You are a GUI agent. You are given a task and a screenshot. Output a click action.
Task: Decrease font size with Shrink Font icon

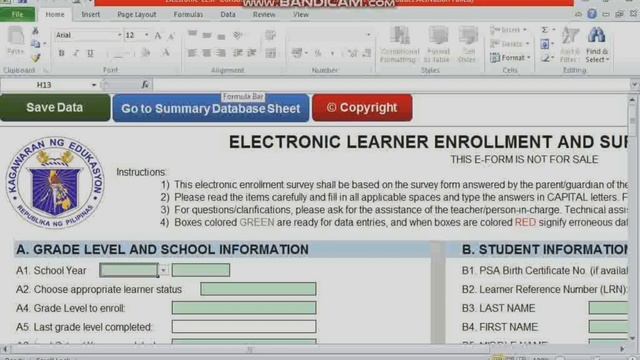pyautogui.click(x=171, y=36)
